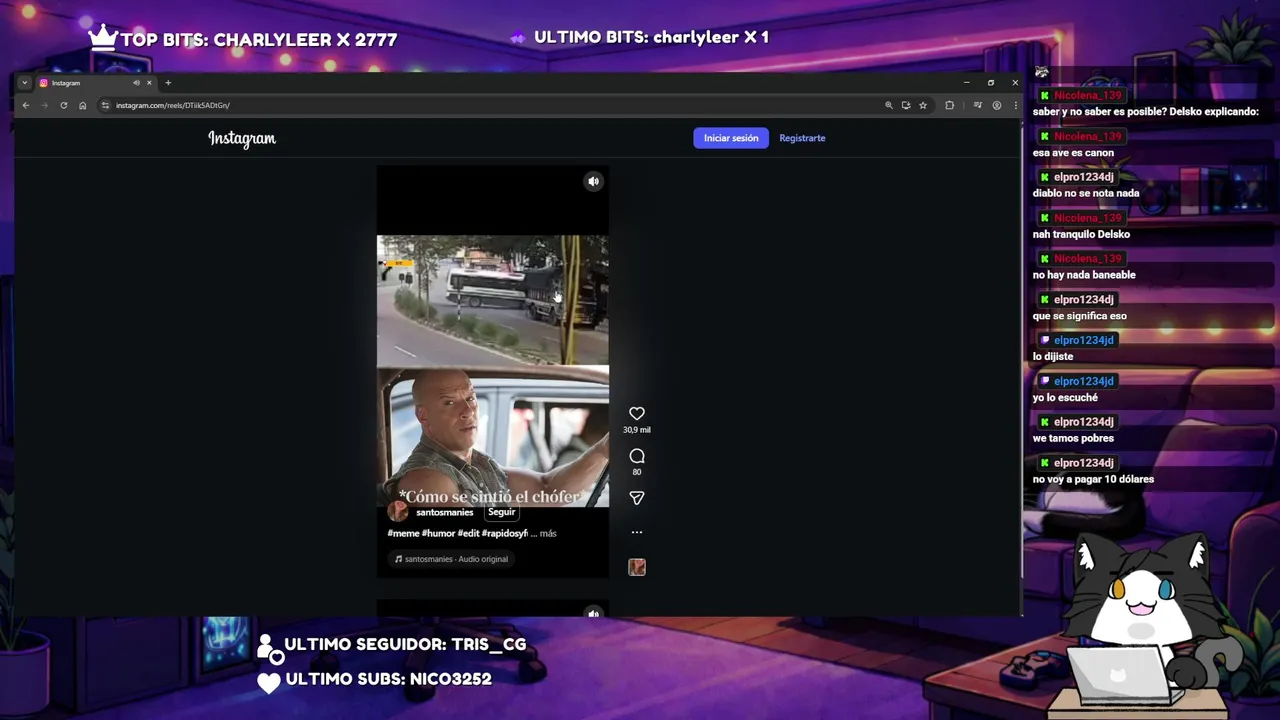Close the Instagram browser tab

tap(149, 83)
